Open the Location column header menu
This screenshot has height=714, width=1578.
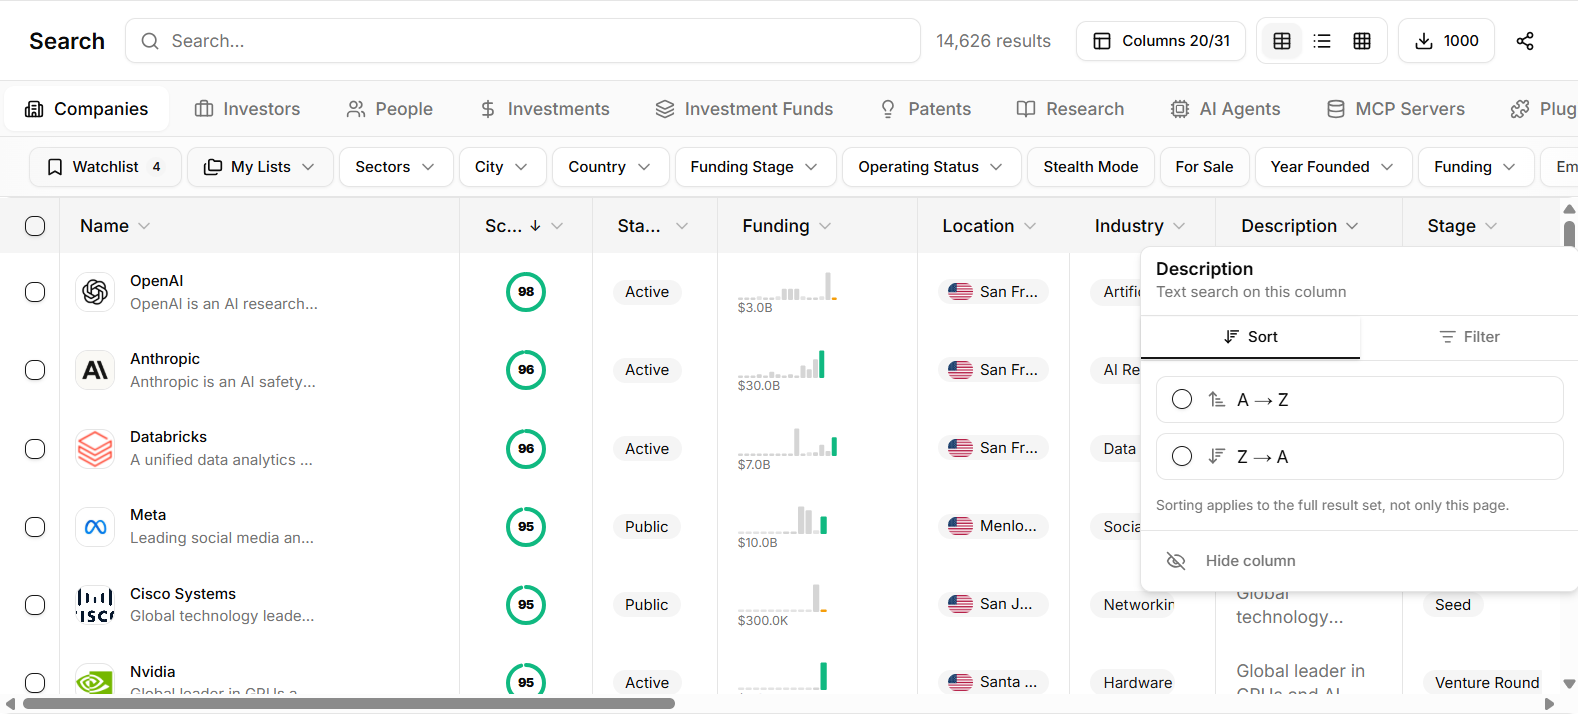(1031, 226)
